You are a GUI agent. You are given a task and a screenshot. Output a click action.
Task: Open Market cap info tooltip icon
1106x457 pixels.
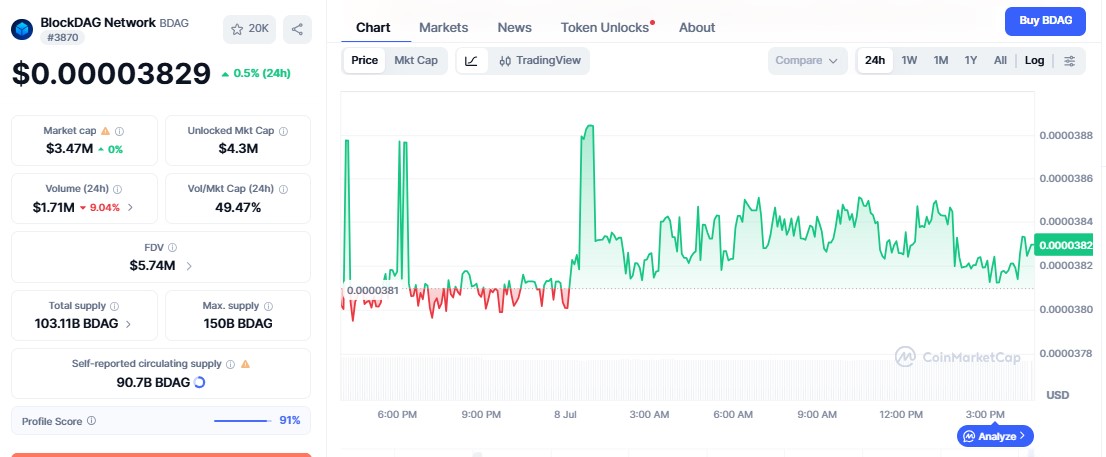click(119, 131)
